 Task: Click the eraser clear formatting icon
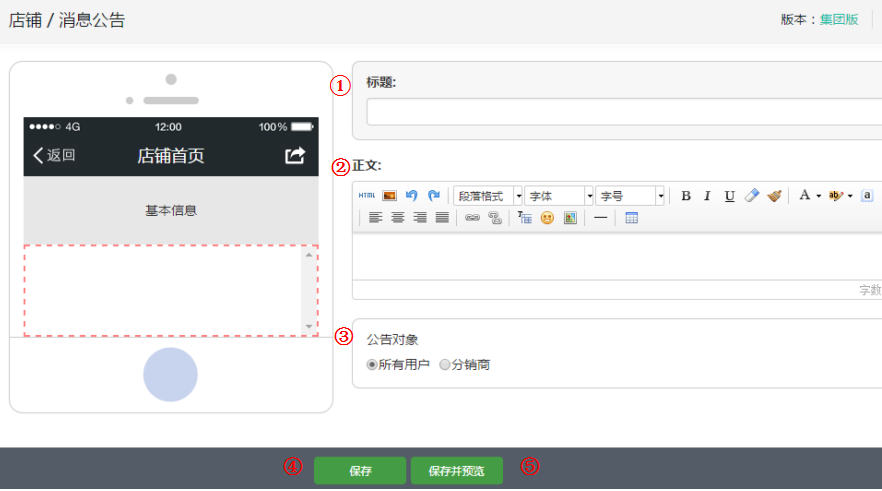point(753,196)
